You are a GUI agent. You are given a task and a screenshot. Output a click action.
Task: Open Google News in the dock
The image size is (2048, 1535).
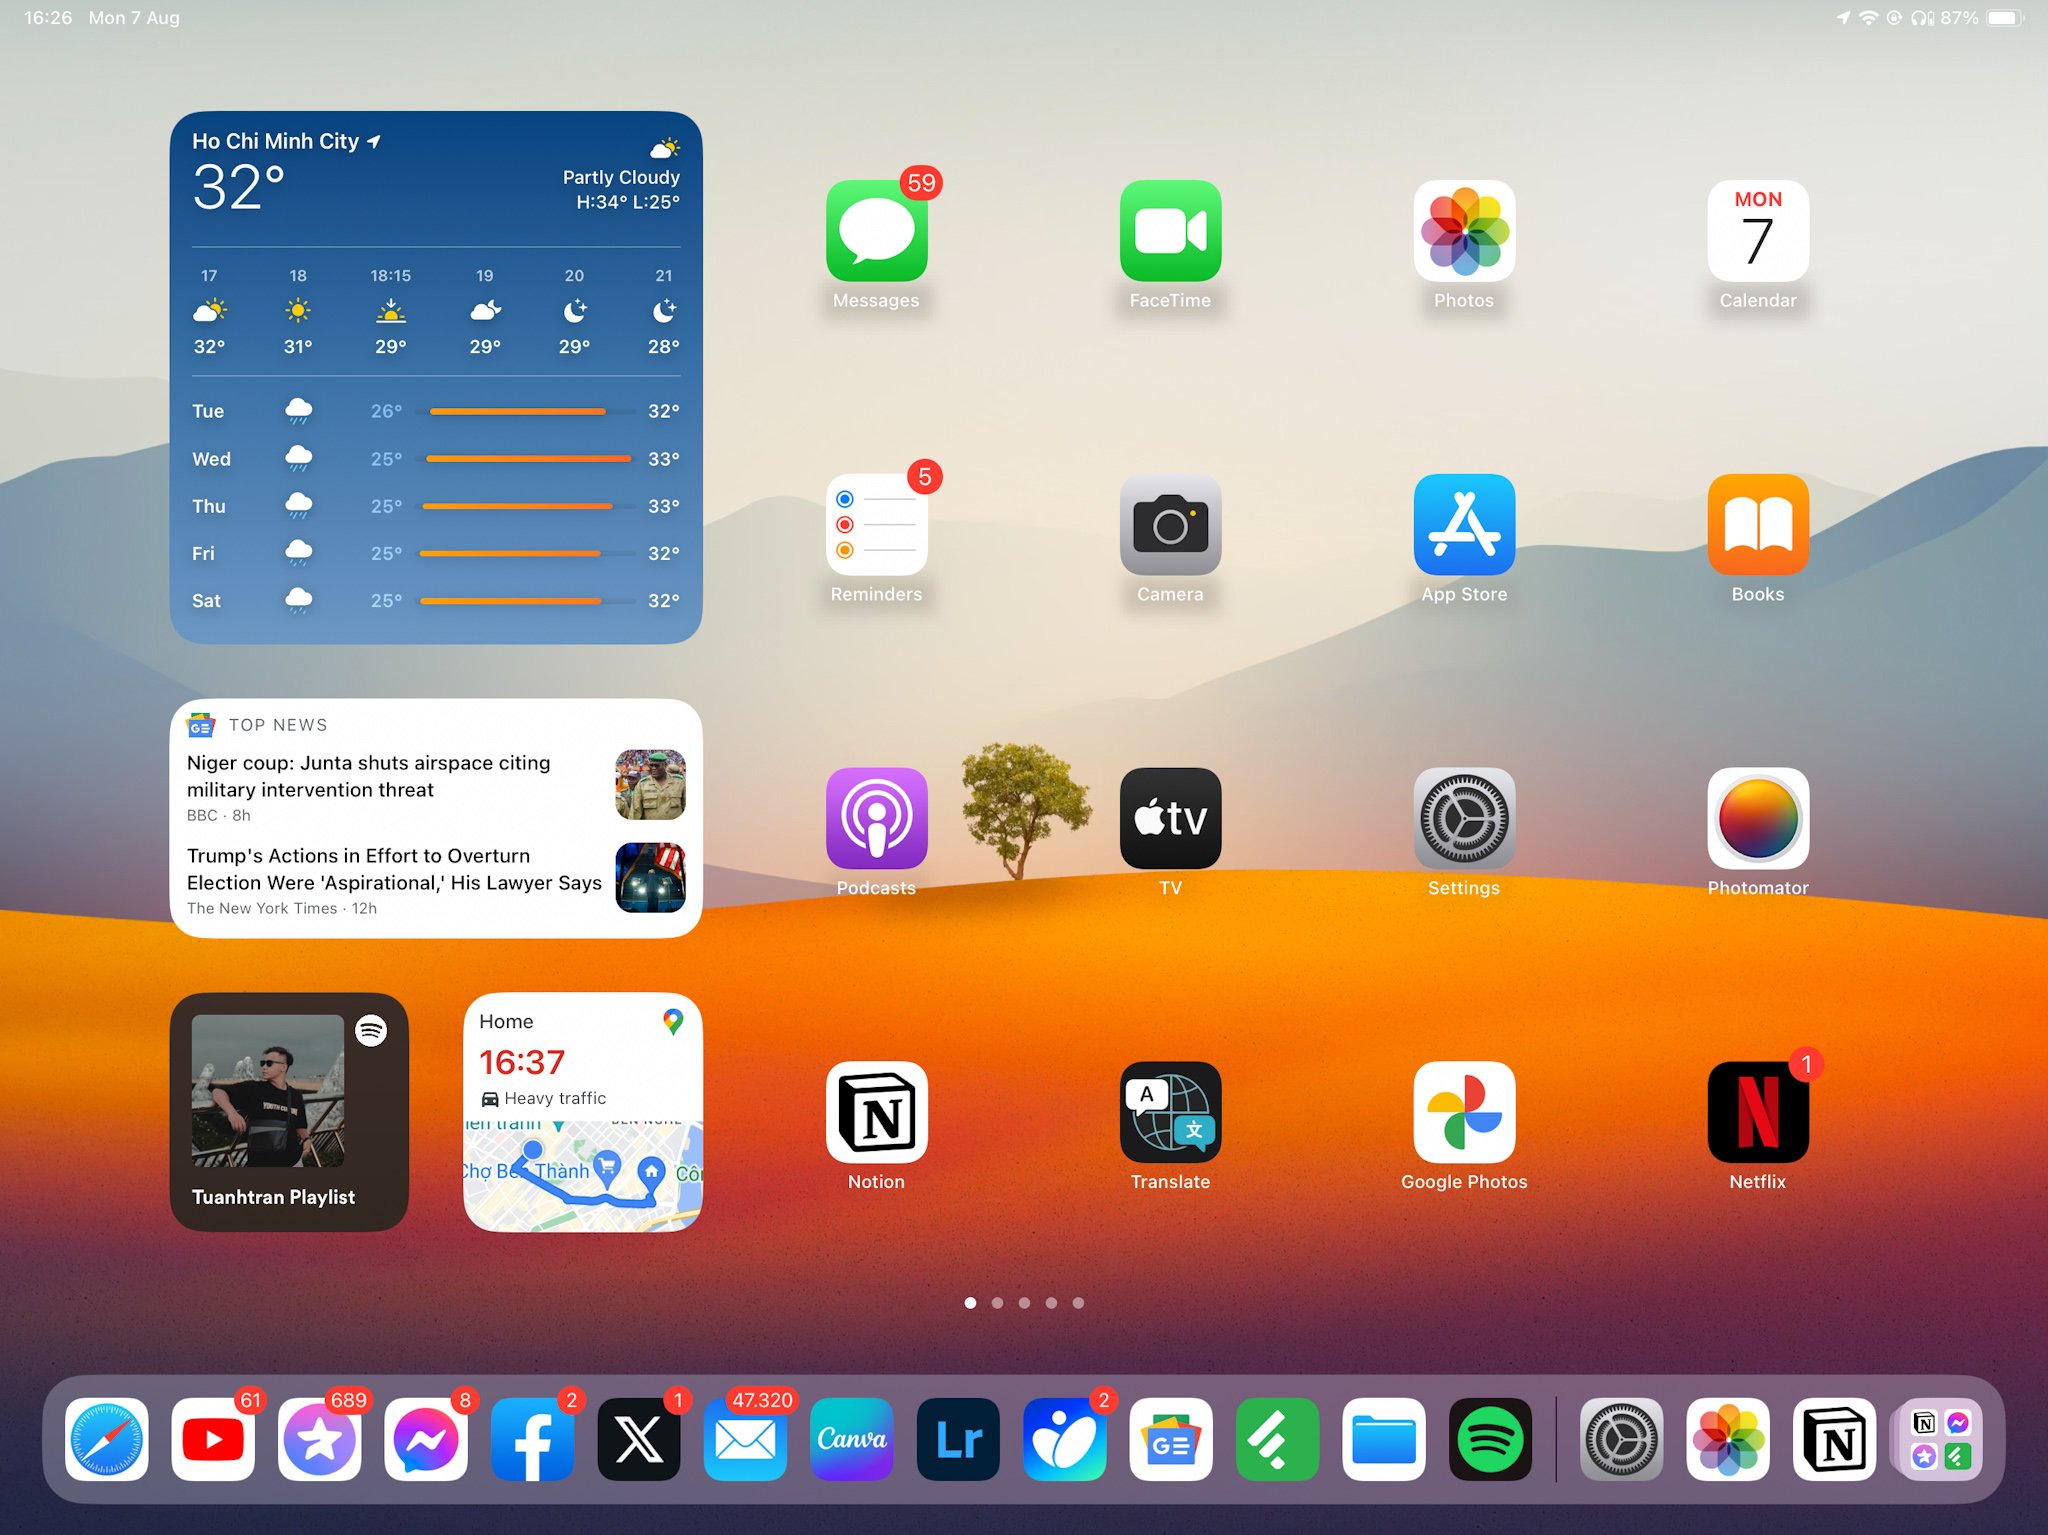pyautogui.click(x=1171, y=1439)
